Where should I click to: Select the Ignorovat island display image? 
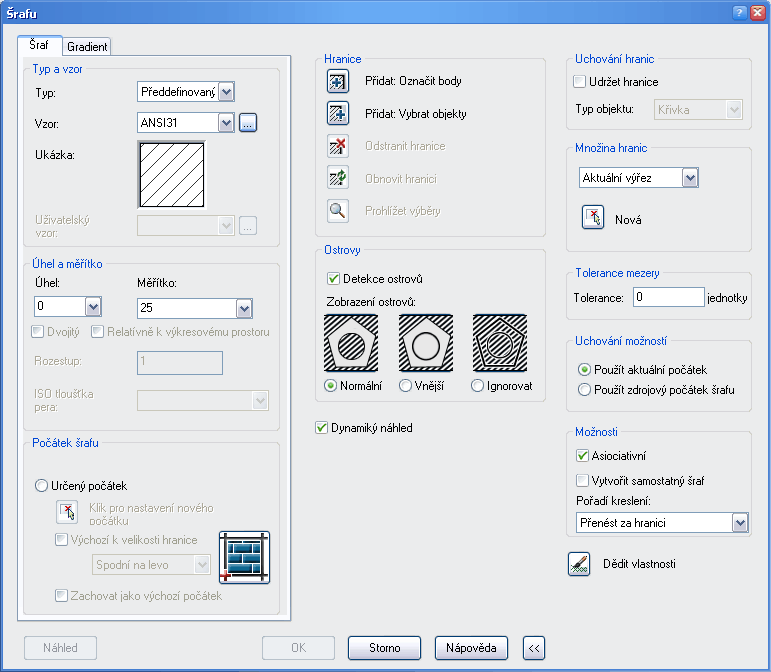[499, 344]
